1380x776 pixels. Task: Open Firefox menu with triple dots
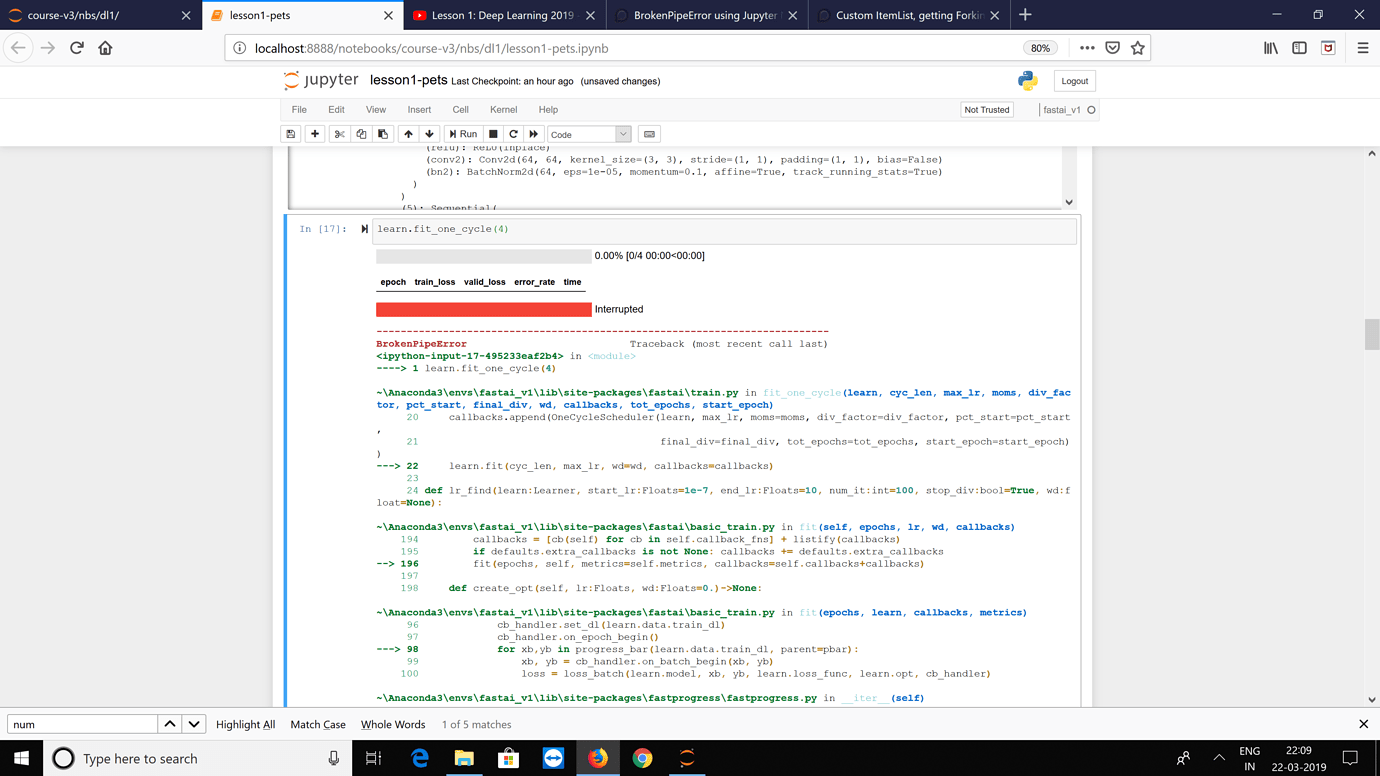click(1087, 46)
